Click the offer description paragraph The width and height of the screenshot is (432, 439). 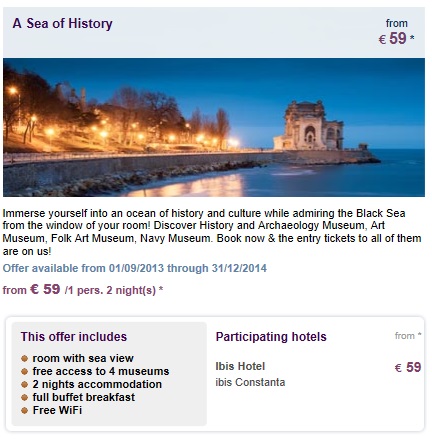pyautogui.click(x=212, y=232)
